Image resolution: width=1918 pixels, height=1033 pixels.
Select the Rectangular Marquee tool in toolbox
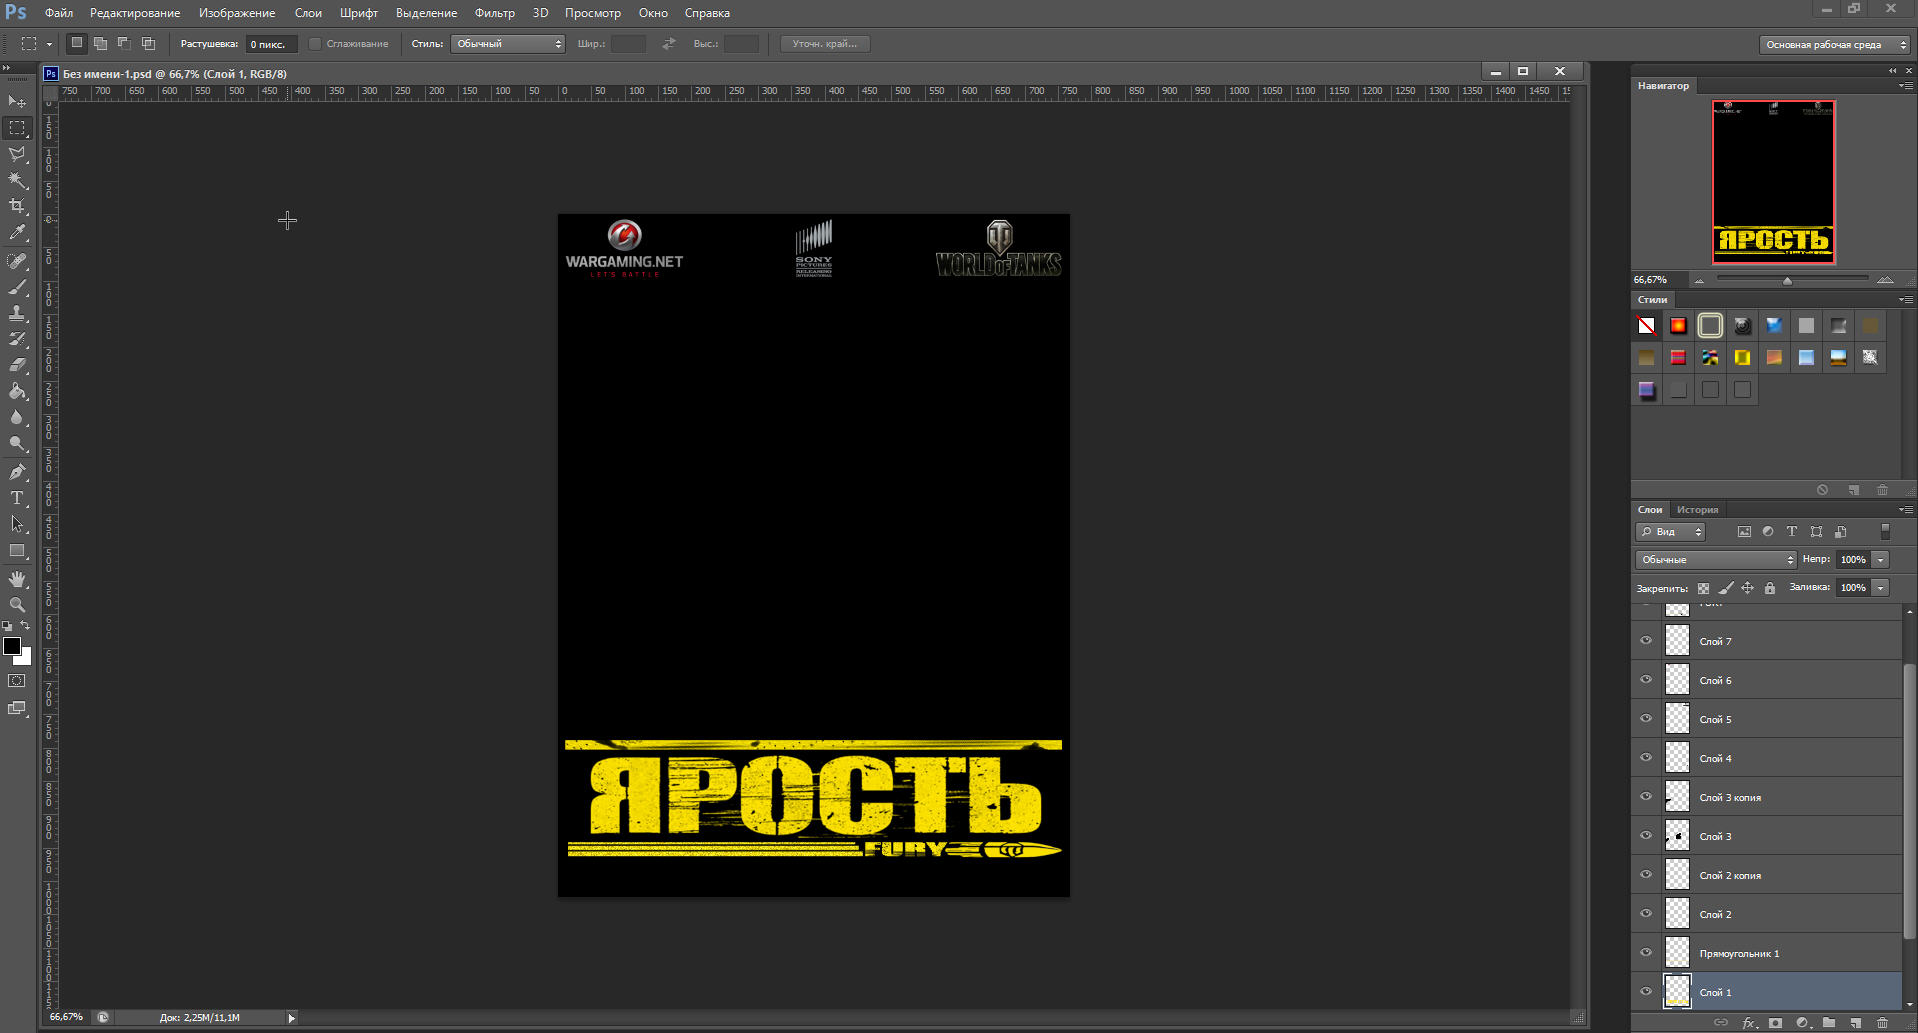(x=17, y=128)
